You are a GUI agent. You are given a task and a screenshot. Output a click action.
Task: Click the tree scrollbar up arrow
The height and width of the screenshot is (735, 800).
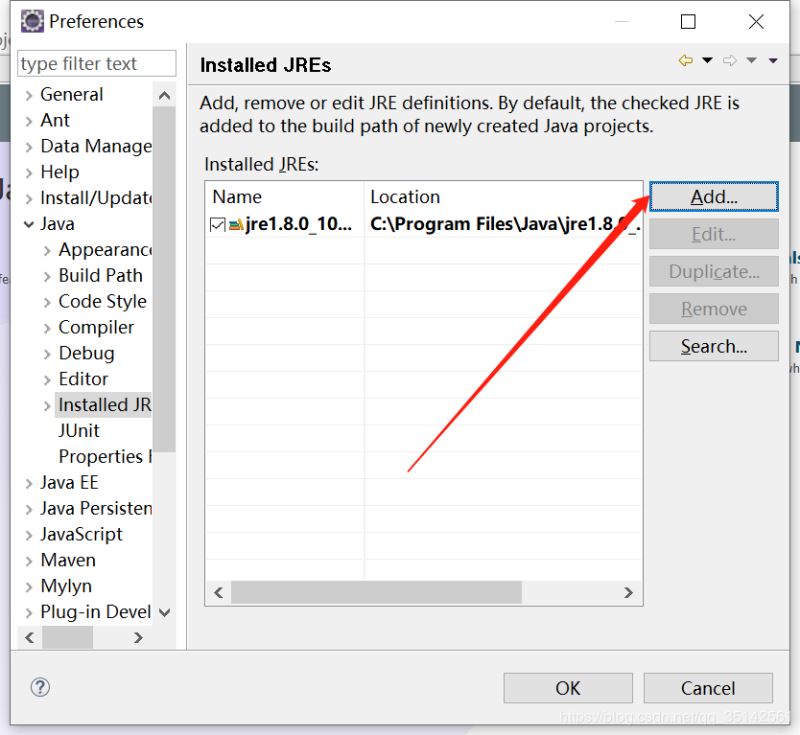[x=164, y=95]
